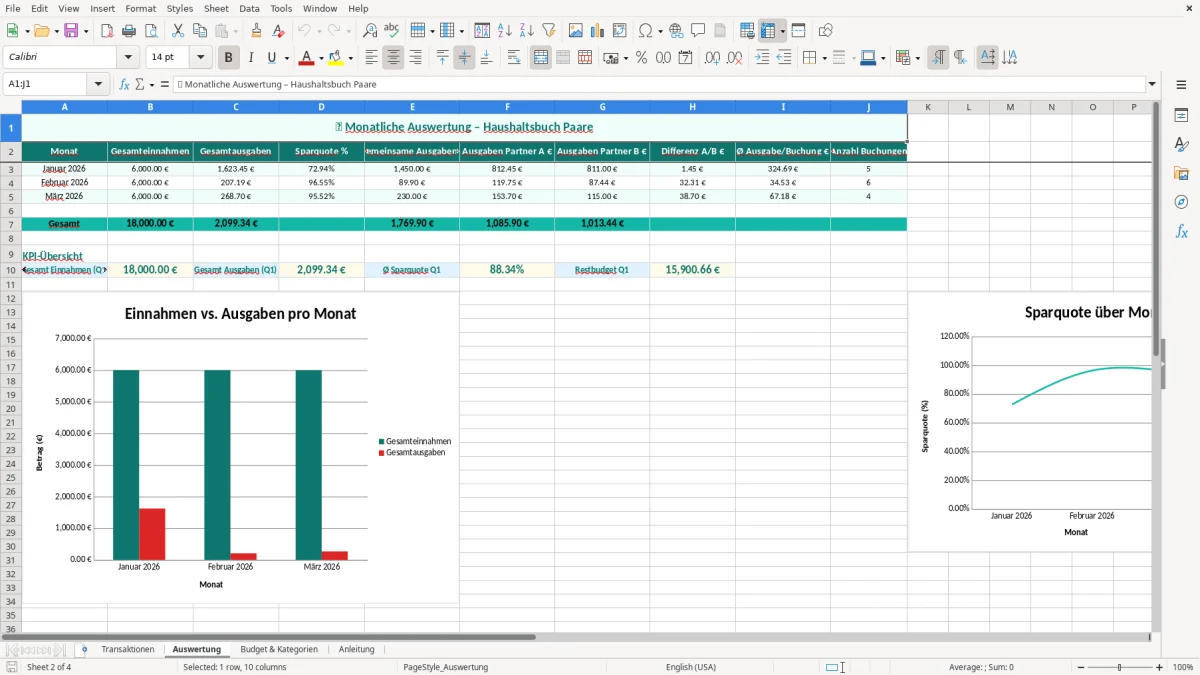This screenshot has height=675, width=1200.
Task: Switch to the Transaktionen sheet tab
Action: coord(128,649)
